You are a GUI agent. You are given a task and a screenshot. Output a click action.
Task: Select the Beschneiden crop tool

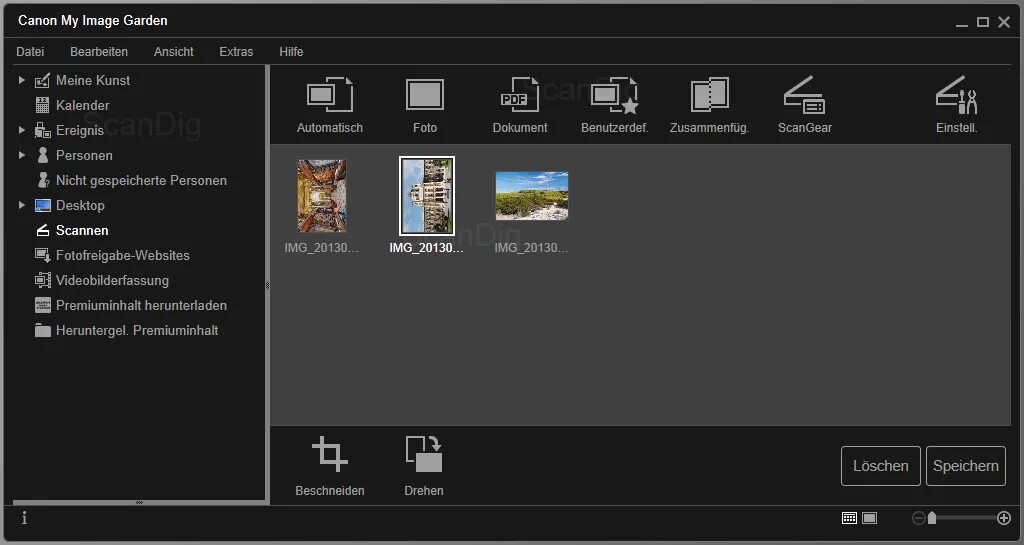click(330, 466)
